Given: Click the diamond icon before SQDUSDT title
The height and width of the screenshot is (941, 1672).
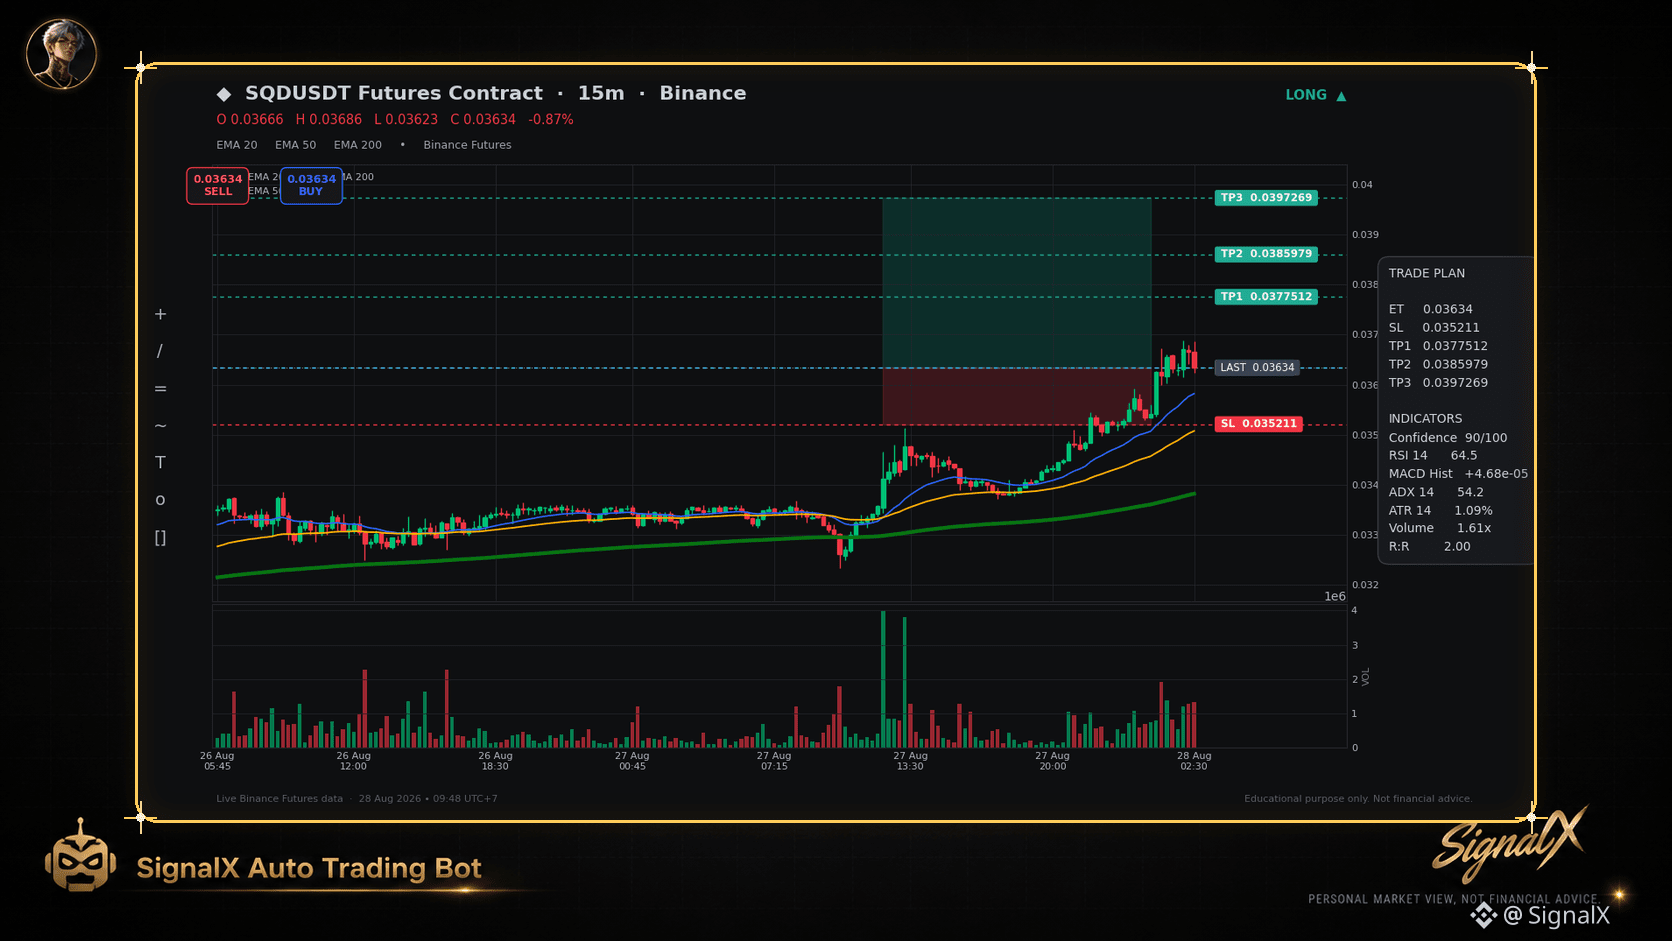Looking at the screenshot, I should 224,94.
